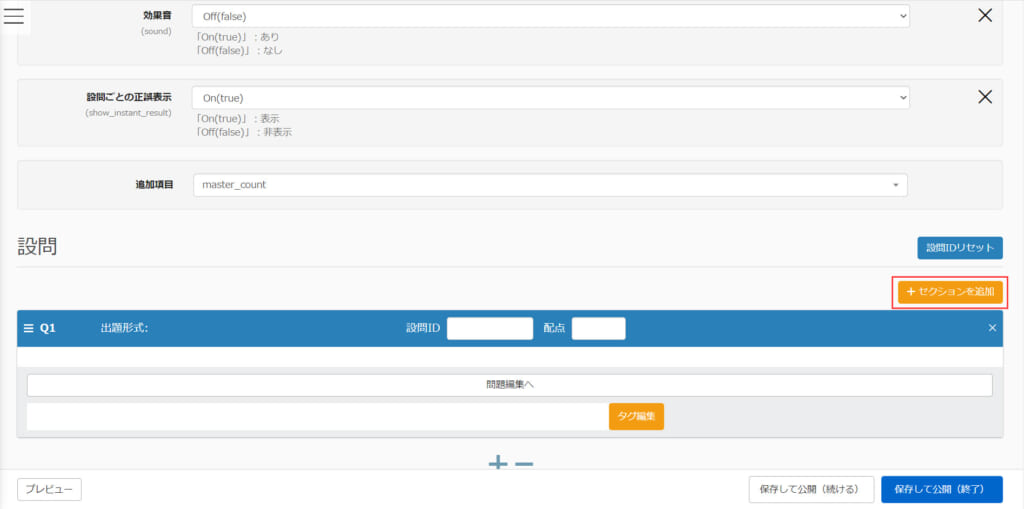Remove the 設問ごとの正誤表示 setting row

984,97
